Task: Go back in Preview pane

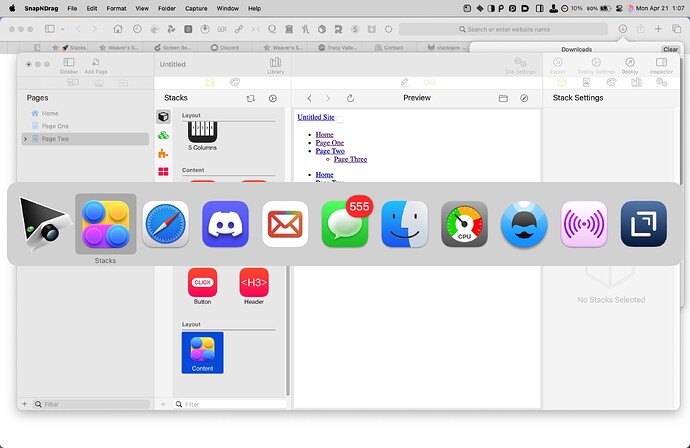Action: pyautogui.click(x=309, y=98)
